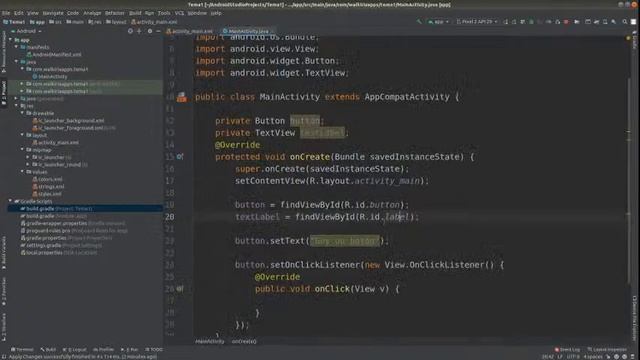Collapse the drawable folder
The height and width of the screenshot is (360, 640).
point(22,113)
